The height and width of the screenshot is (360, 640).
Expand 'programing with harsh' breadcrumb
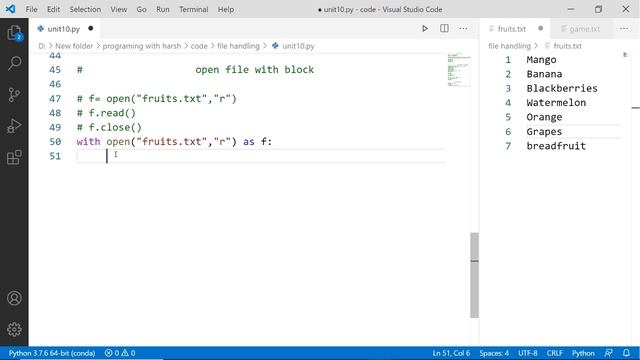[142, 46]
